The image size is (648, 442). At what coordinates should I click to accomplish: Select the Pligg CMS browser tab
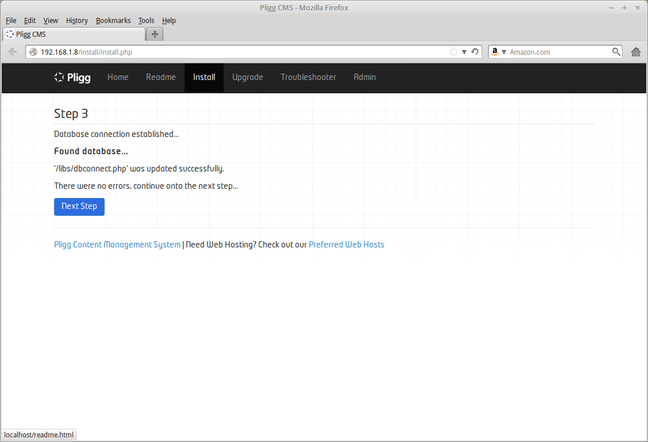coord(74,34)
